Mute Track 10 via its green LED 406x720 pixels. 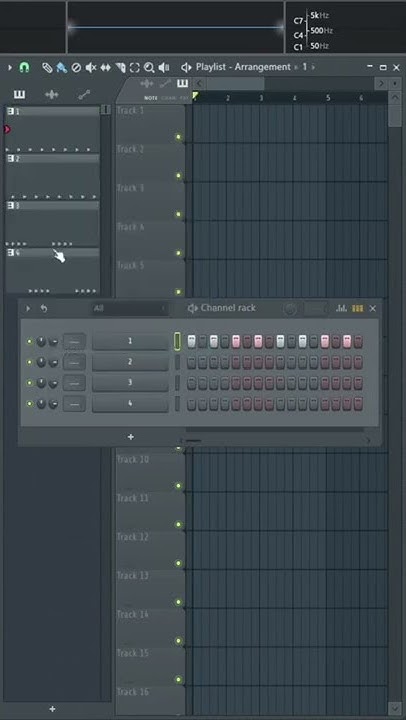179,486
